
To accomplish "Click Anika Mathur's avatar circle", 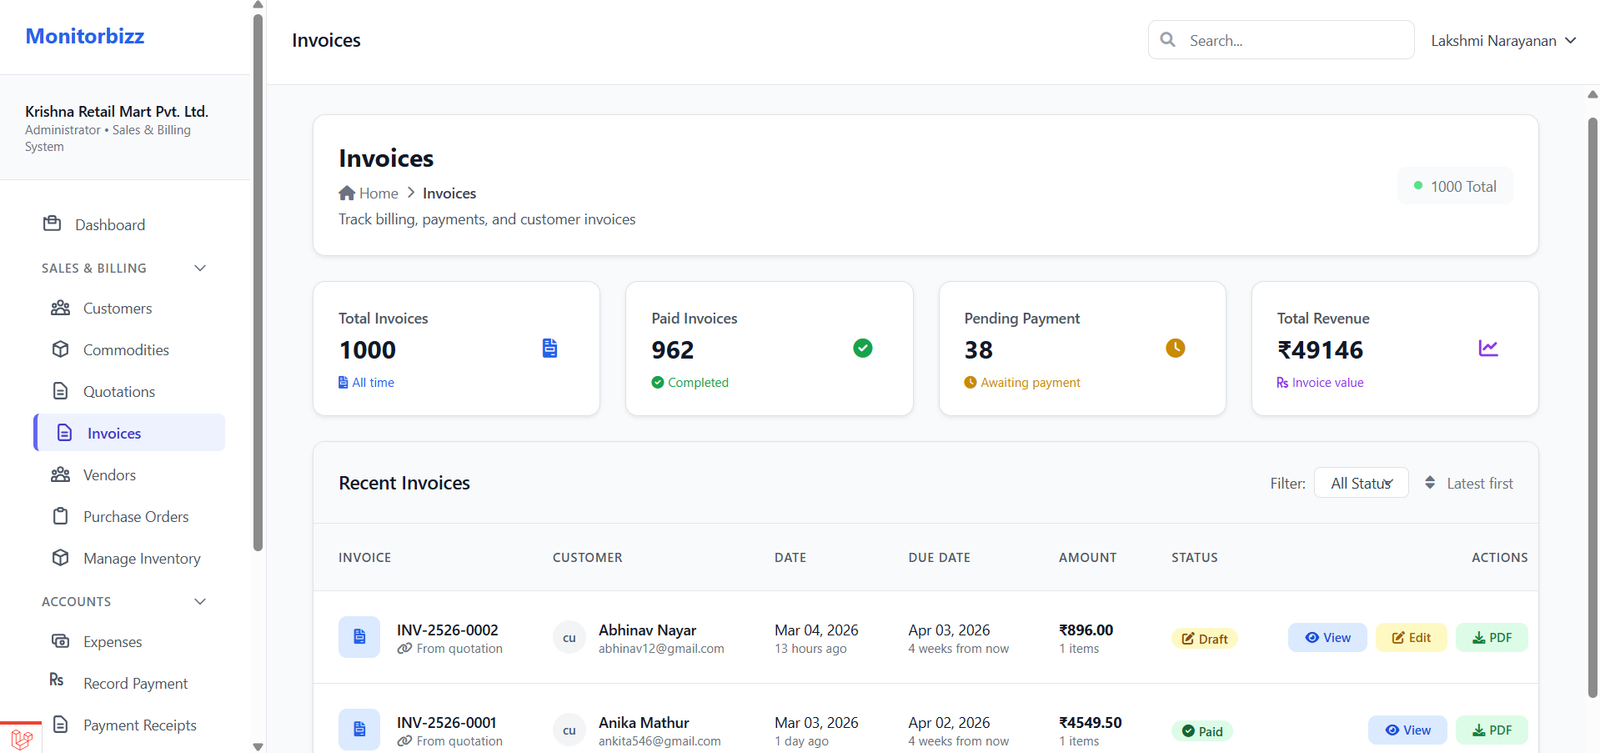I will point(569,731).
